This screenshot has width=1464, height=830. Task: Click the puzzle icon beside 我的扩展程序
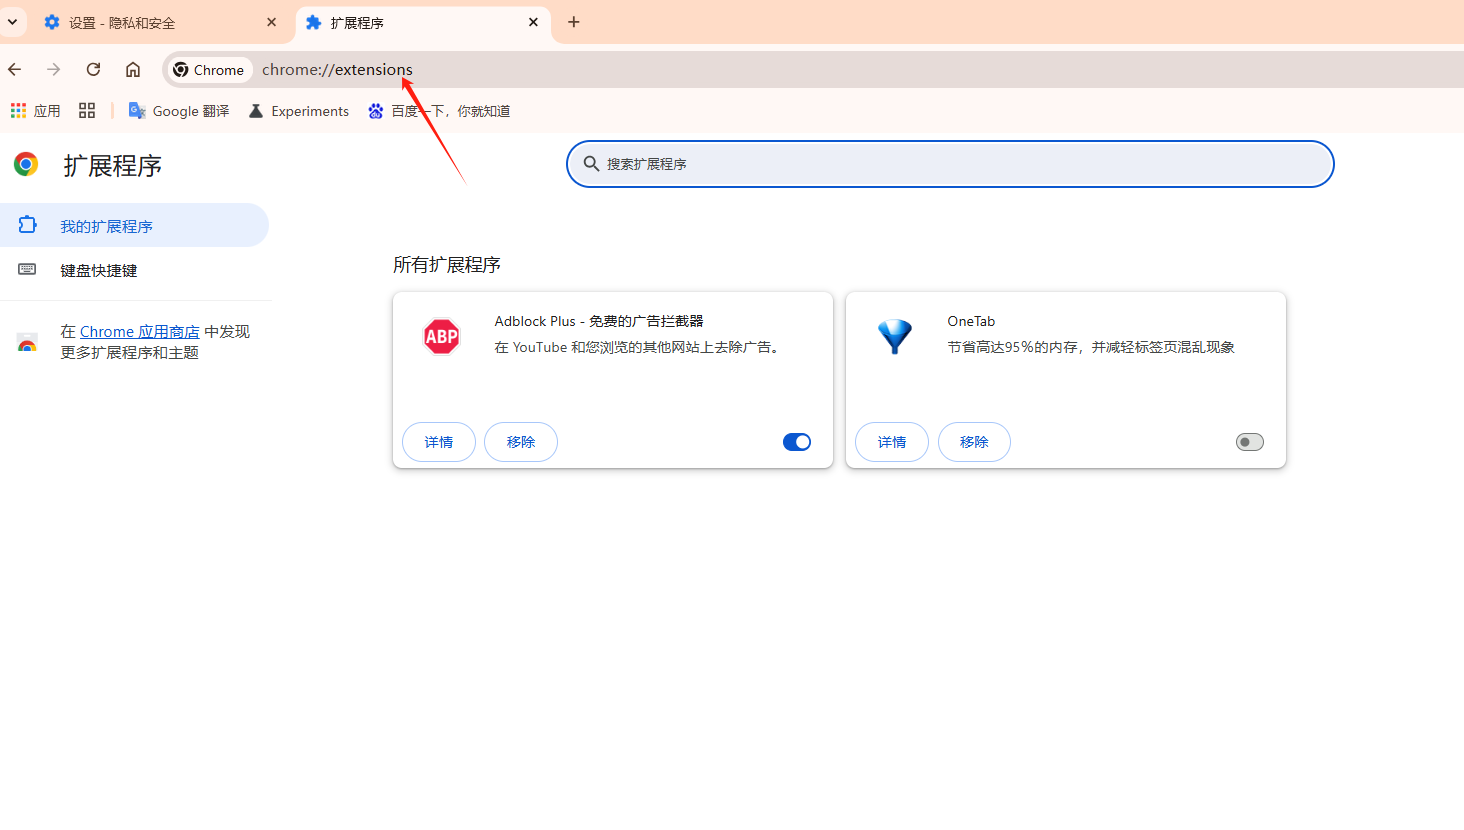pyautogui.click(x=27, y=225)
